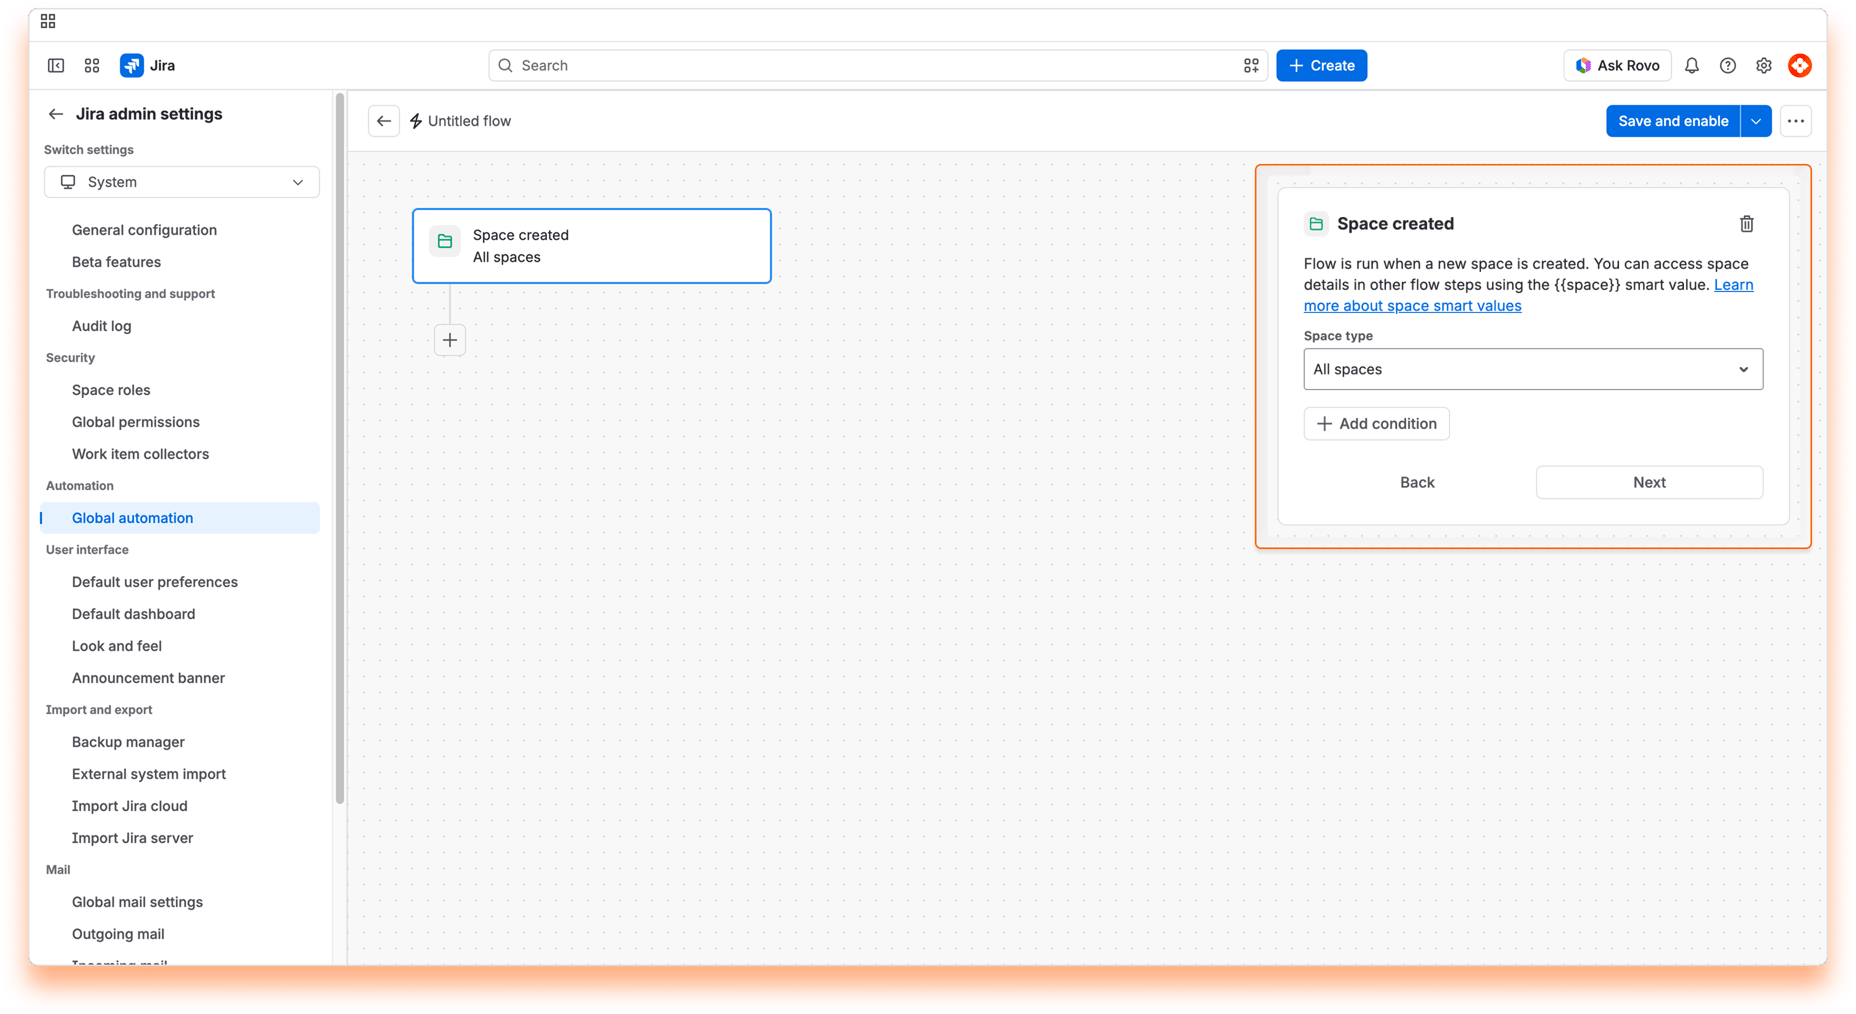
Task: Click the search magnifier icon
Action: click(505, 66)
